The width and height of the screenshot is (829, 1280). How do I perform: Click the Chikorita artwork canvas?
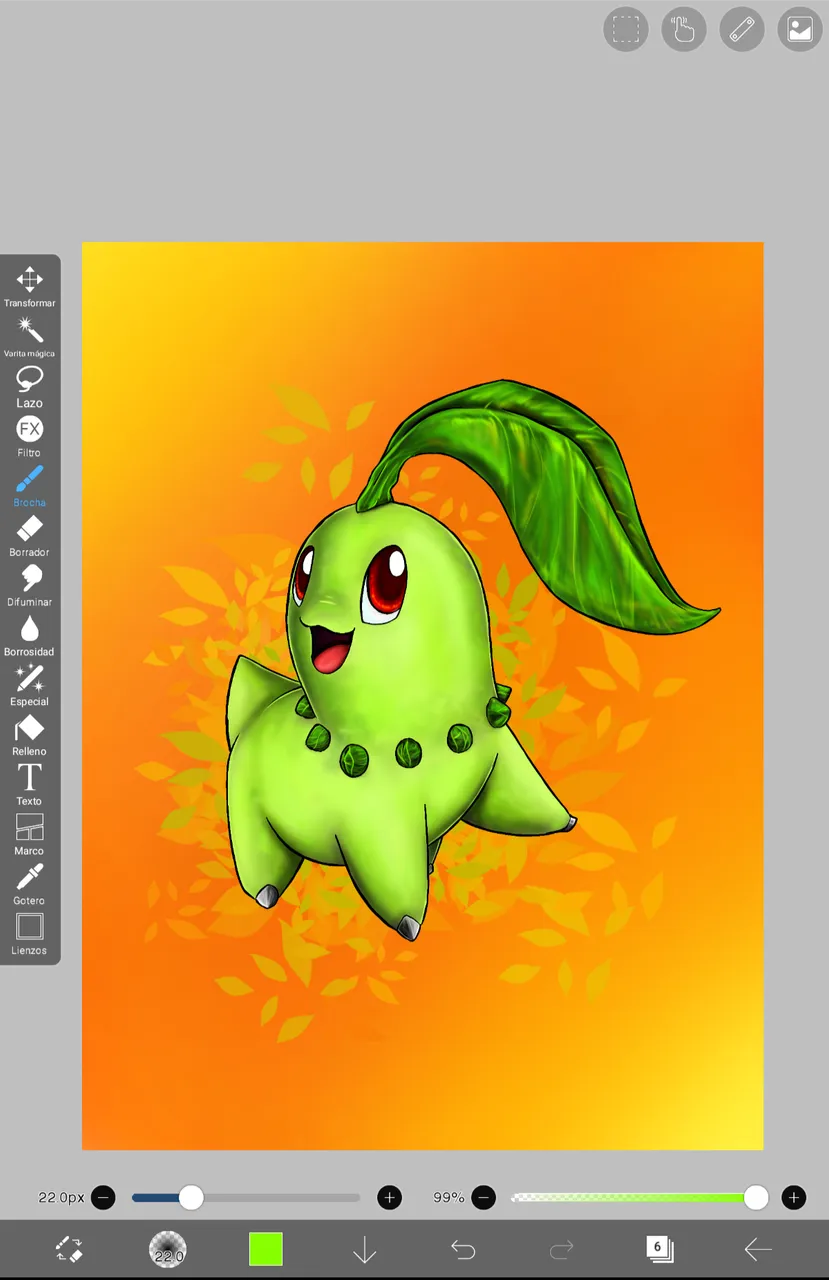click(422, 696)
